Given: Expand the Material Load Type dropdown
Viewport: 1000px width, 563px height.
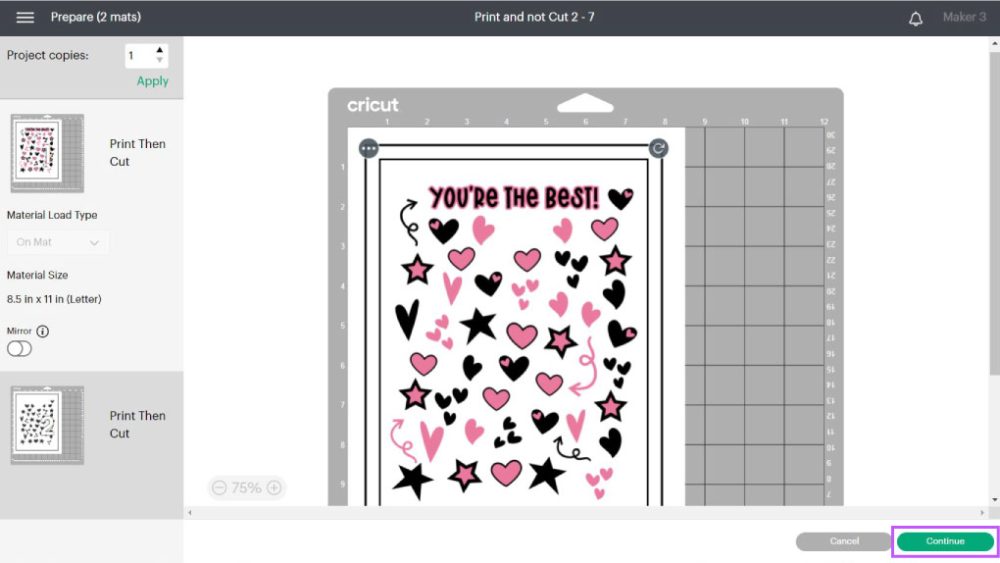Looking at the screenshot, I should (58, 242).
